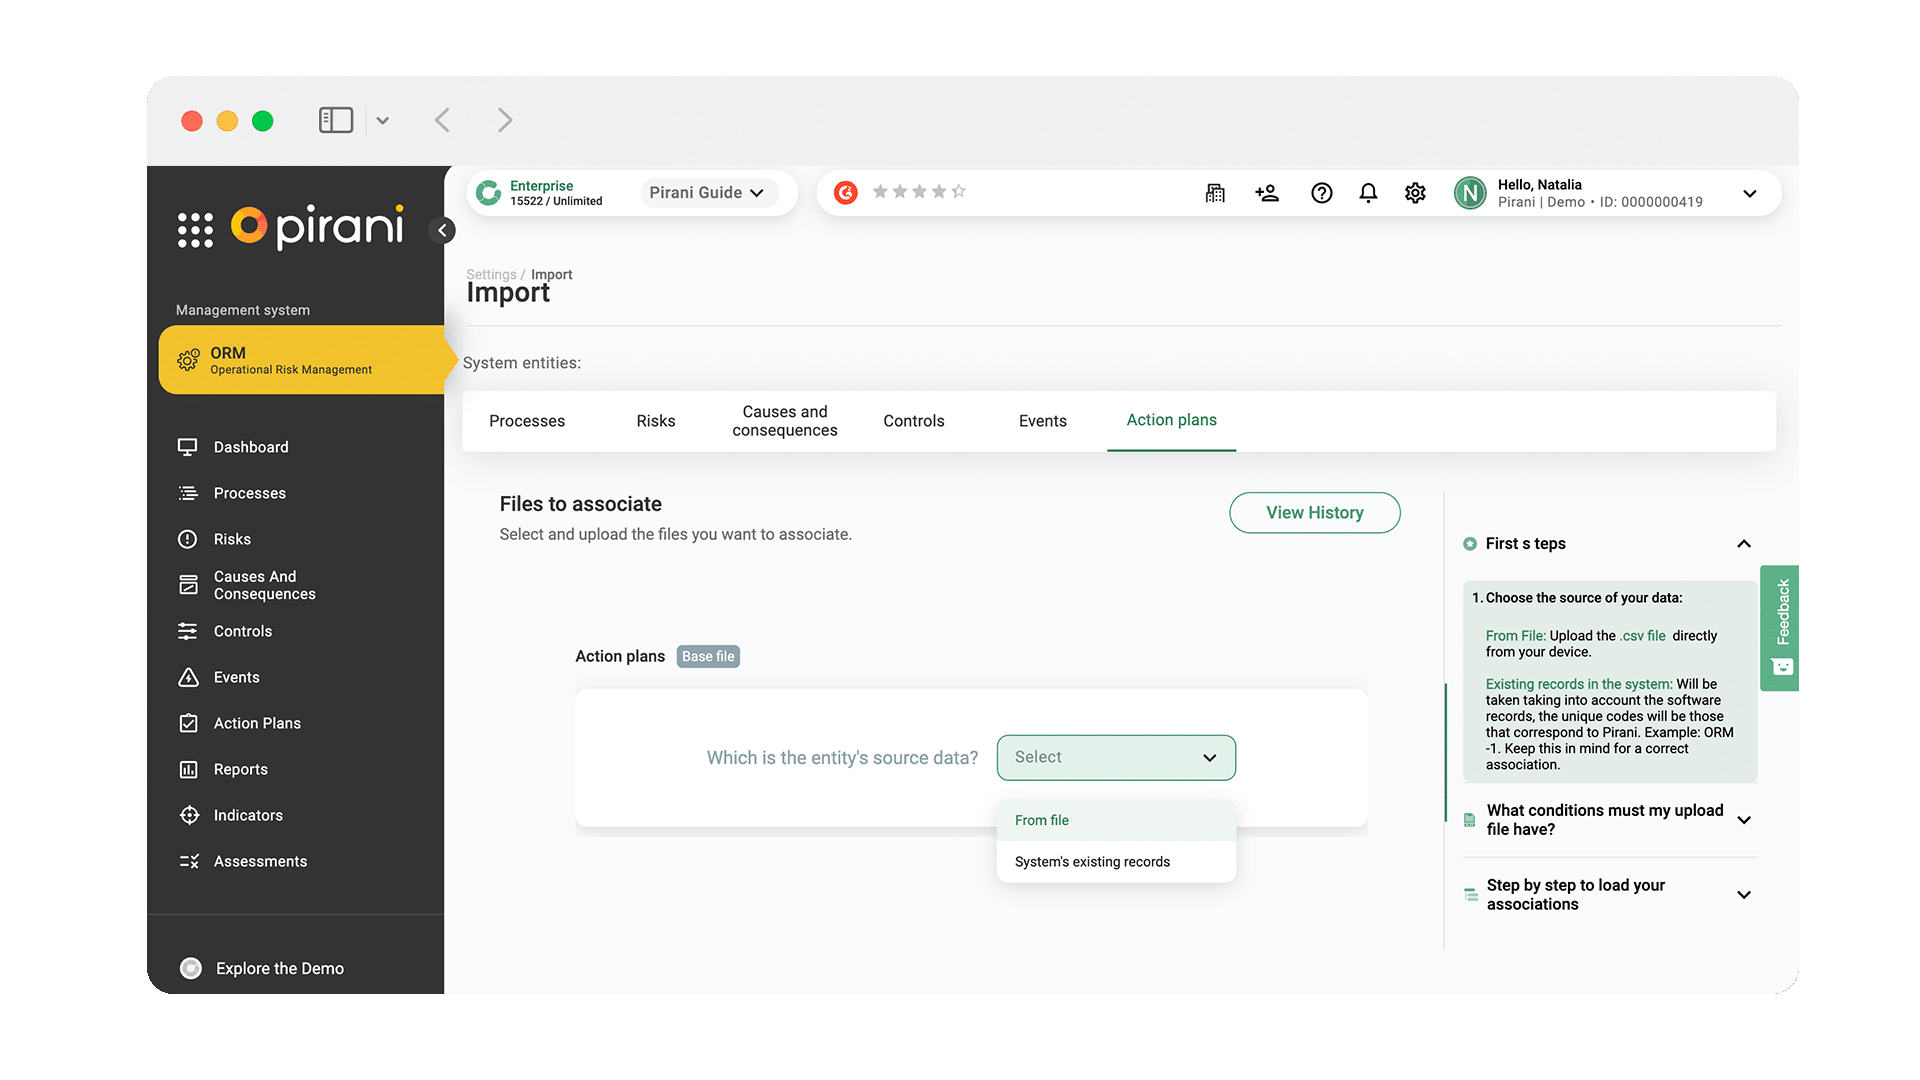Viewport: 1920px width, 1080px height.
Task: Click the notifications bell icon
Action: (1368, 193)
